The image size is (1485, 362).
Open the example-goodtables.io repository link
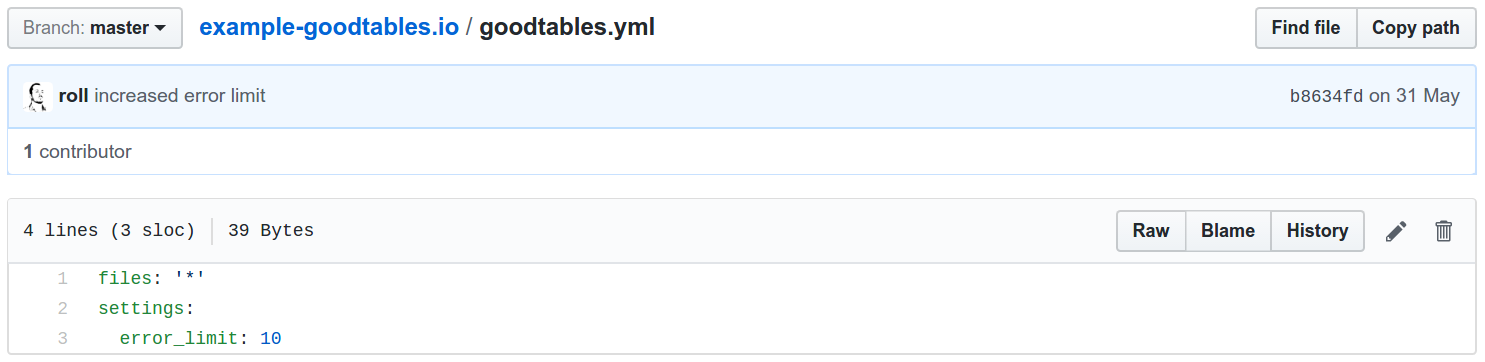tap(329, 27)
